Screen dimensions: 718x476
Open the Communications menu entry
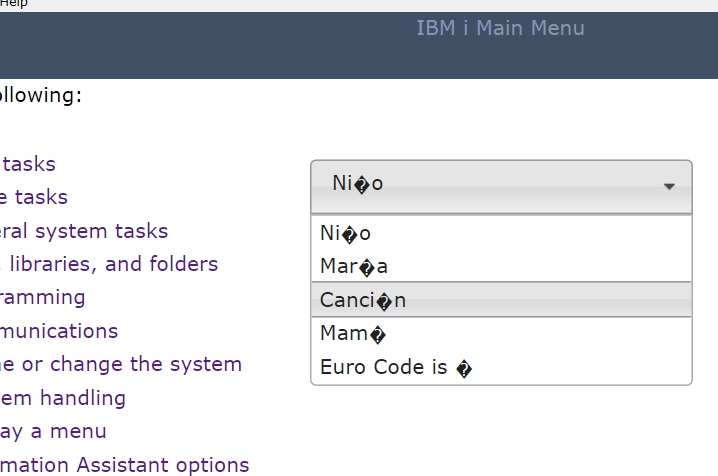(x=59, y=331)
